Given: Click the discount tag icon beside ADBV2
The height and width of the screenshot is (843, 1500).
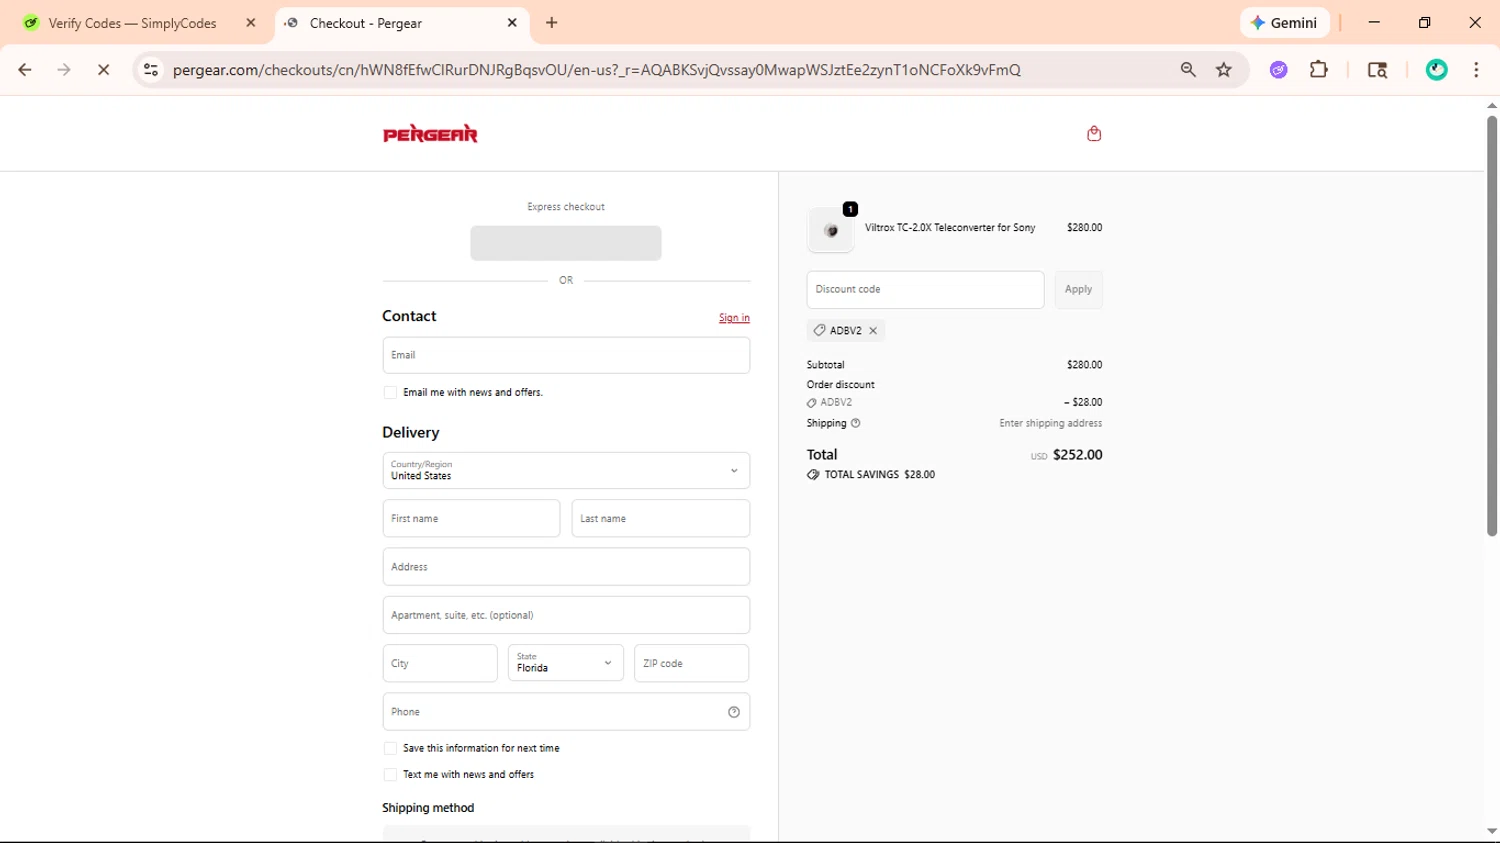Looking at the screenshot, I should click(819, 330).
